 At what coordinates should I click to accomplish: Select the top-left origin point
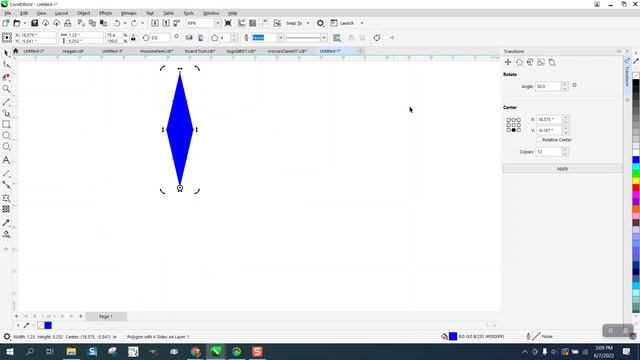coord(509,120)
